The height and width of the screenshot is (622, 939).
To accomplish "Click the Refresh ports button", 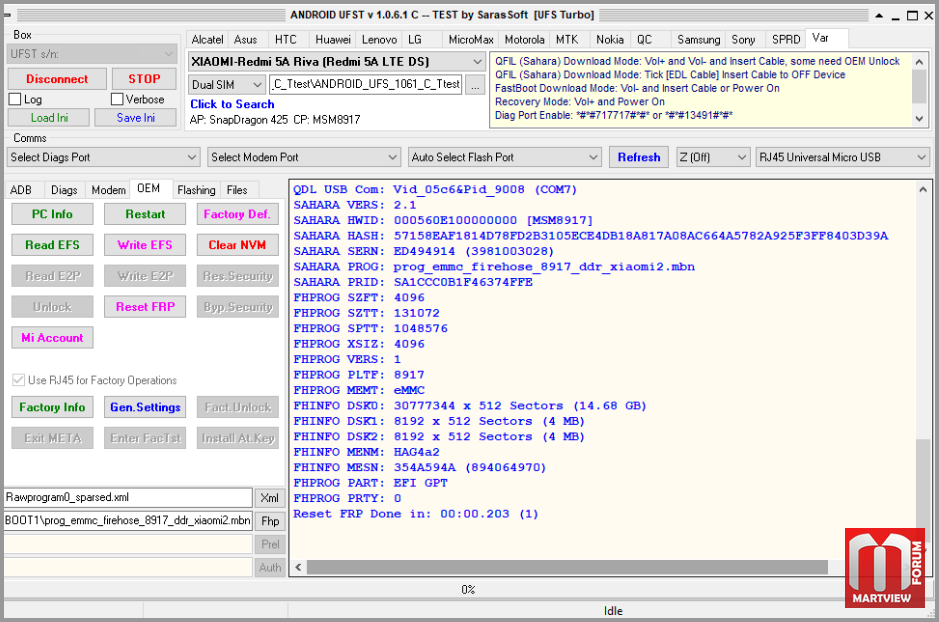I will point(639,157).
